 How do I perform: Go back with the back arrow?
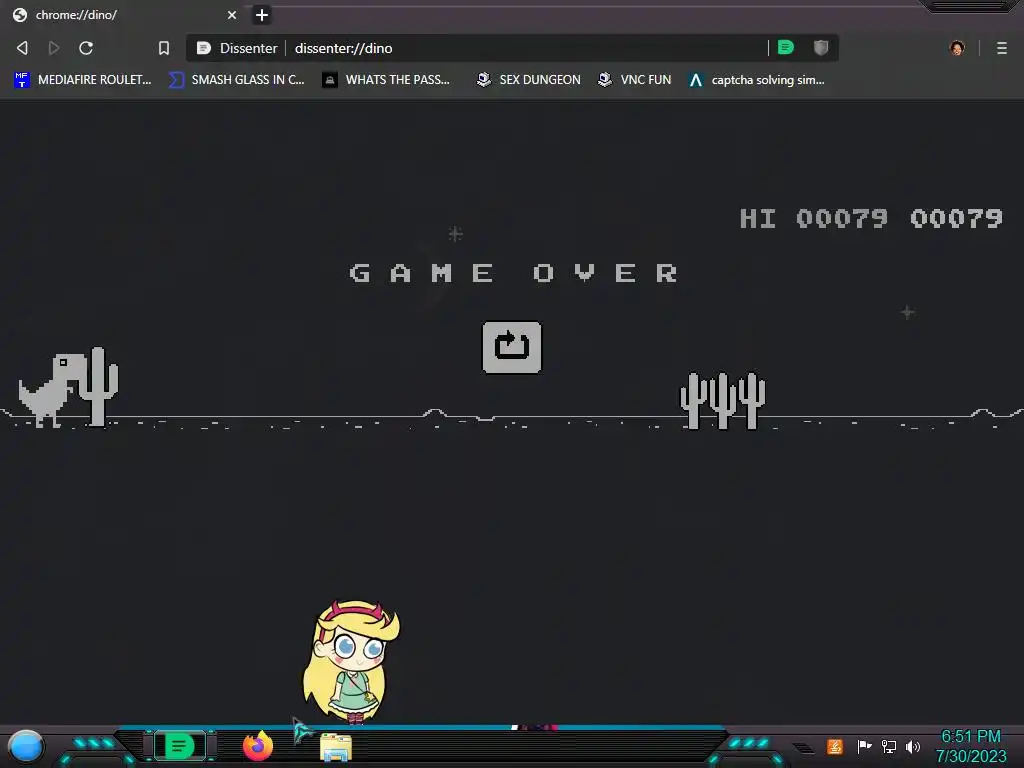(x=22, y=48)
